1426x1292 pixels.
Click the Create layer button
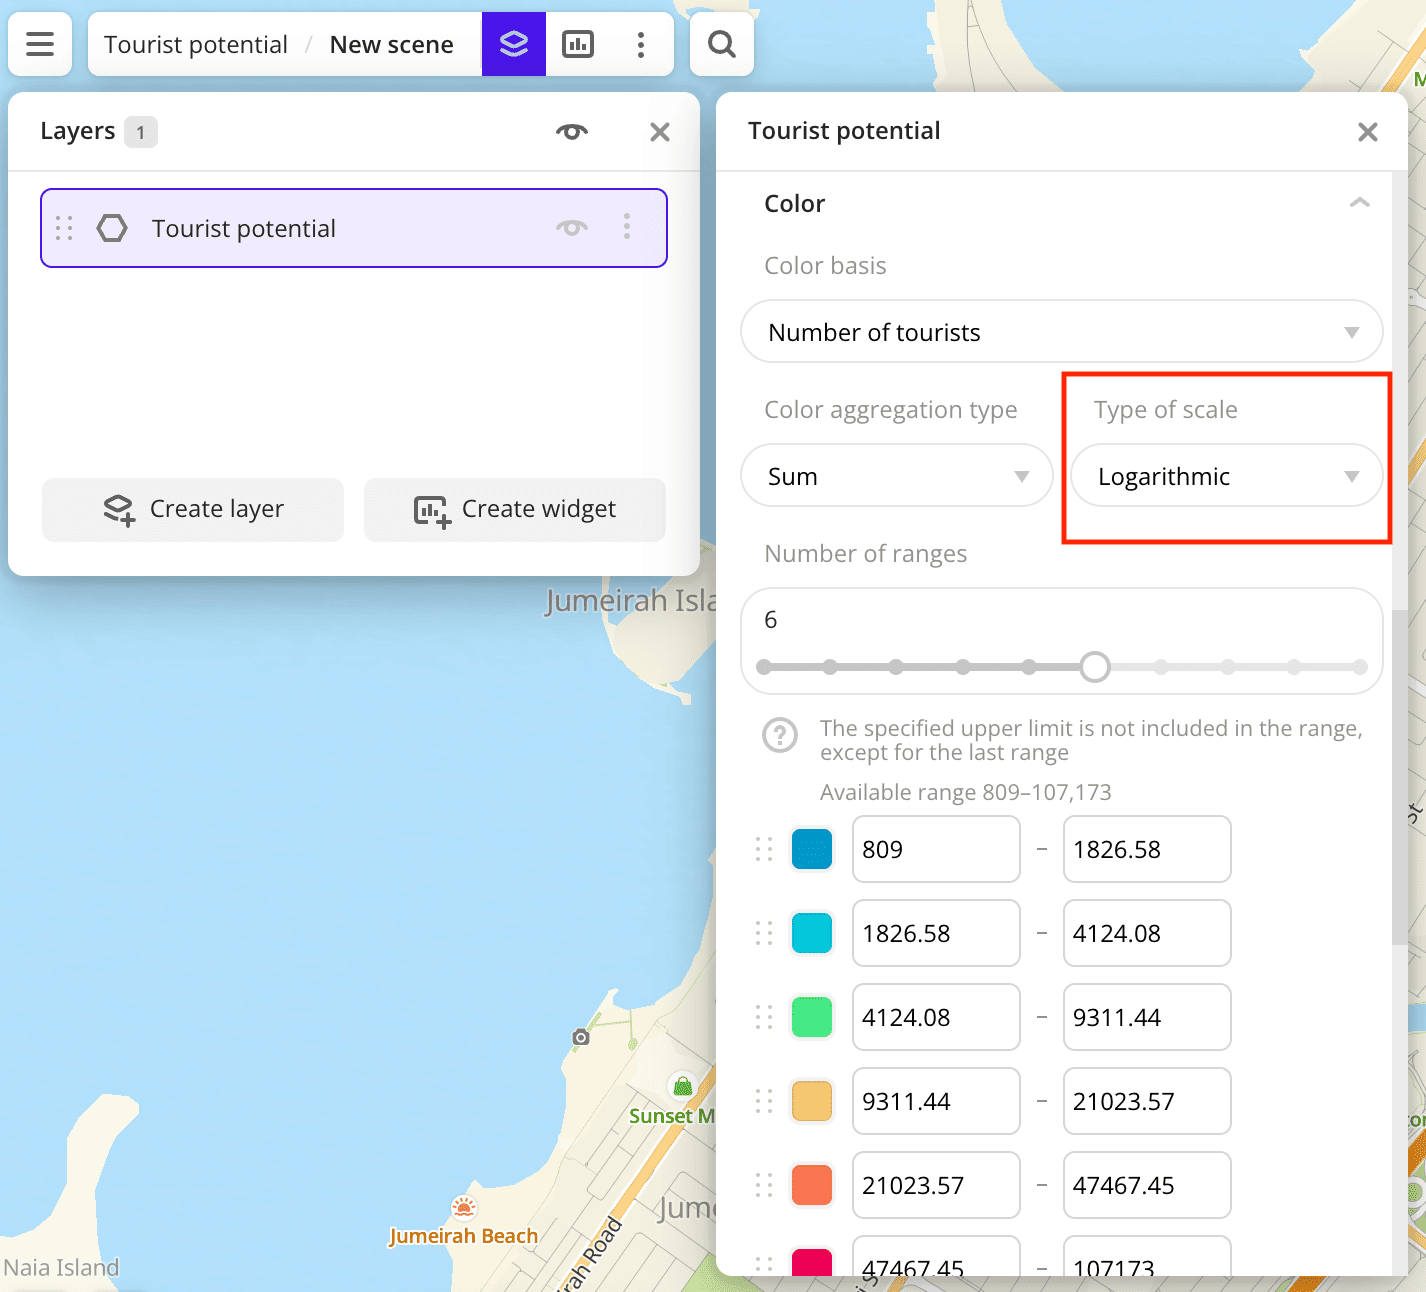point(193,509)
